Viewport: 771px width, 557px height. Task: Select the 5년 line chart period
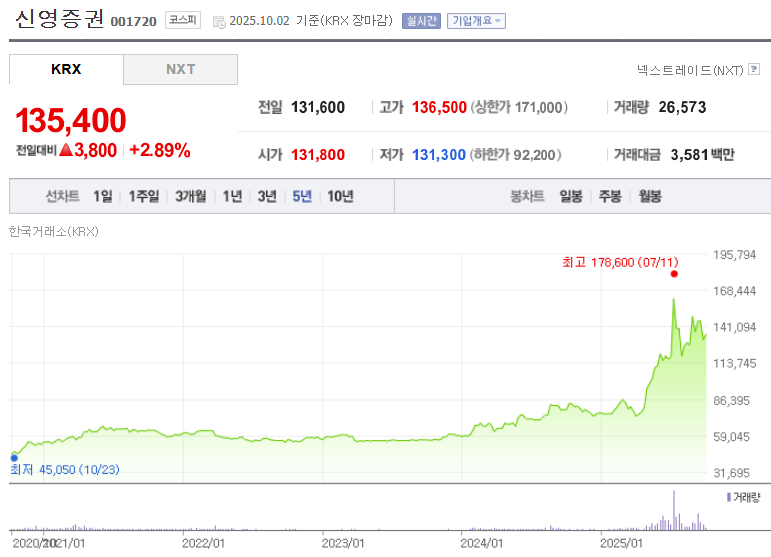coord(302,196)
